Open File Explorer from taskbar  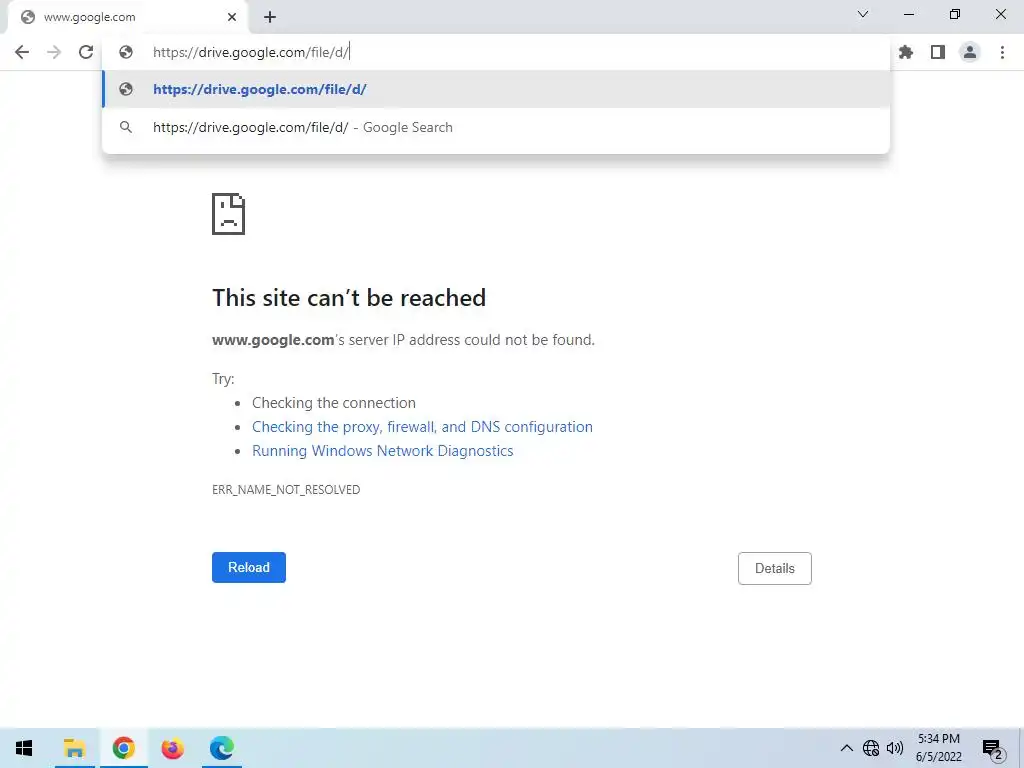(74, 748)
